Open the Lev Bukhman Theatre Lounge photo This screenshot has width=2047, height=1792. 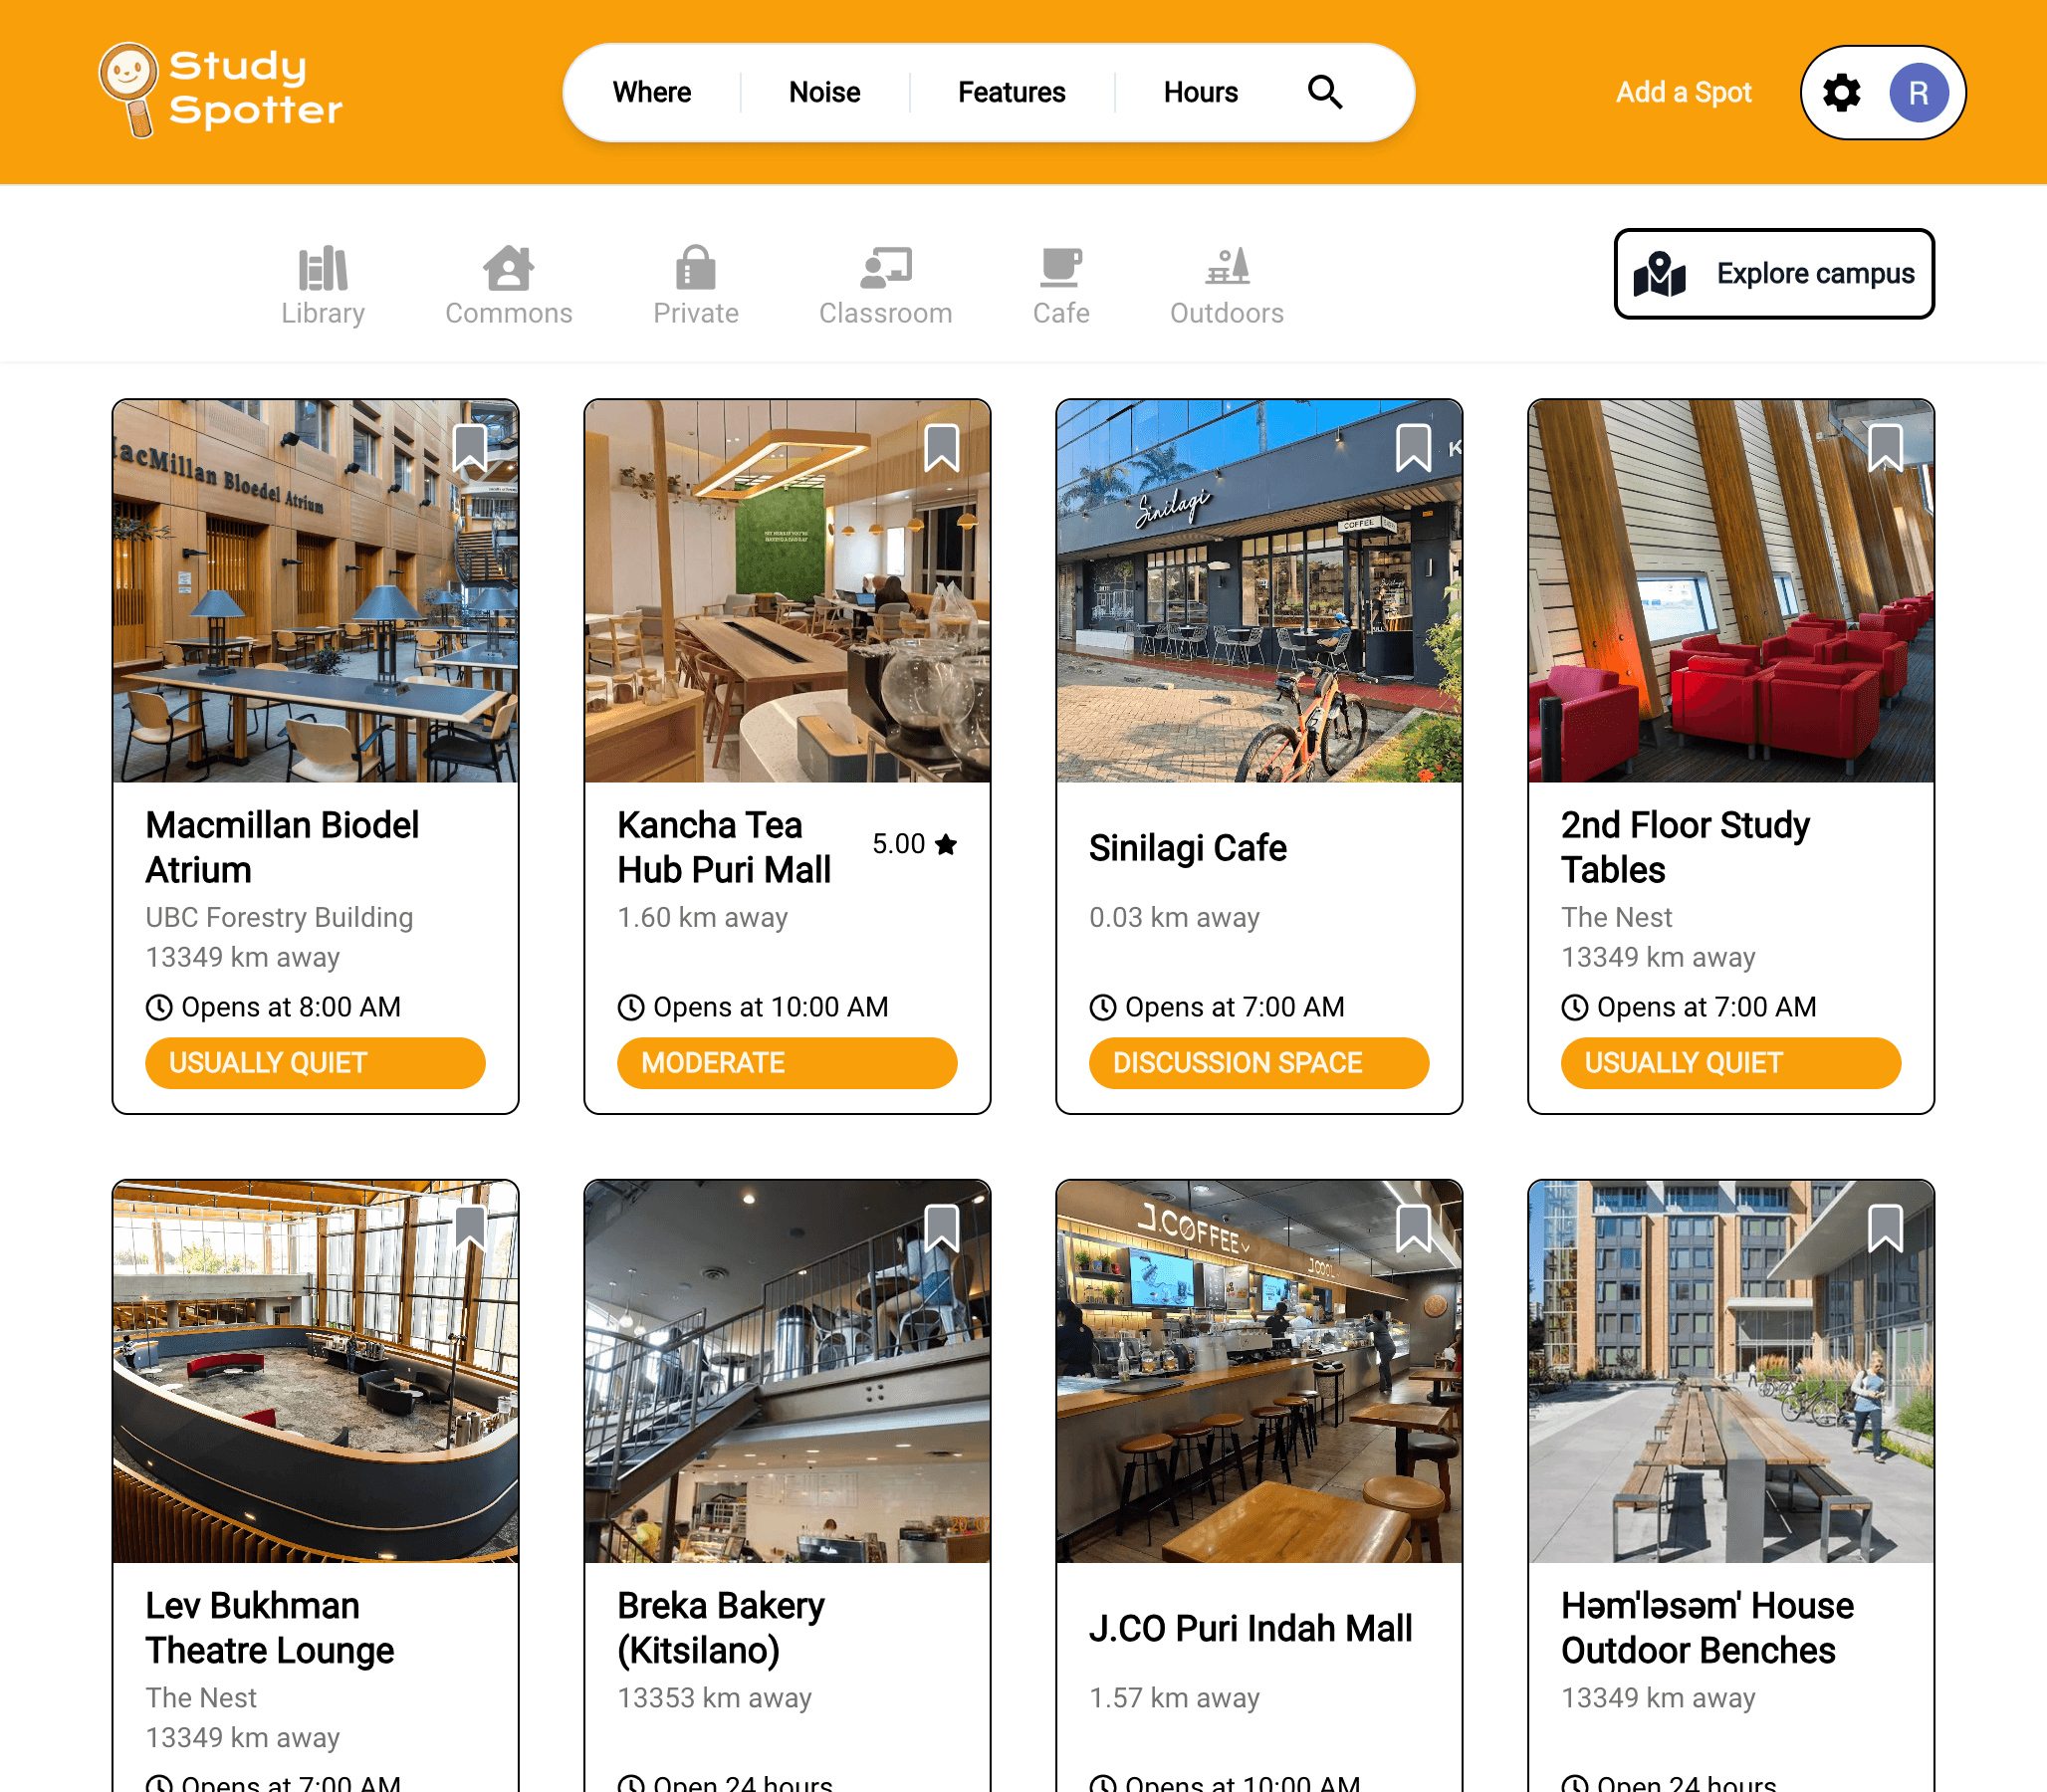coord(315,1372)
